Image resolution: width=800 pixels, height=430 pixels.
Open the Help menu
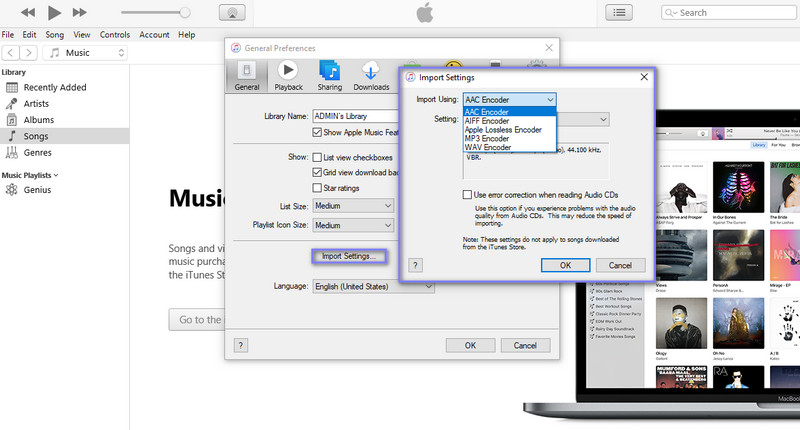(x=187, y=35)
